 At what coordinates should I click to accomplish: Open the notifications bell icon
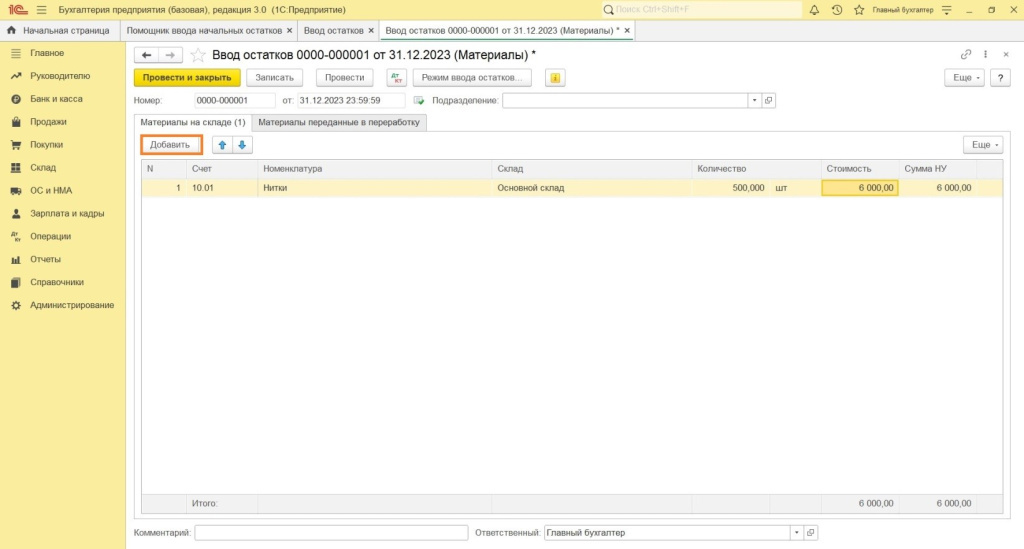(814, 10)
